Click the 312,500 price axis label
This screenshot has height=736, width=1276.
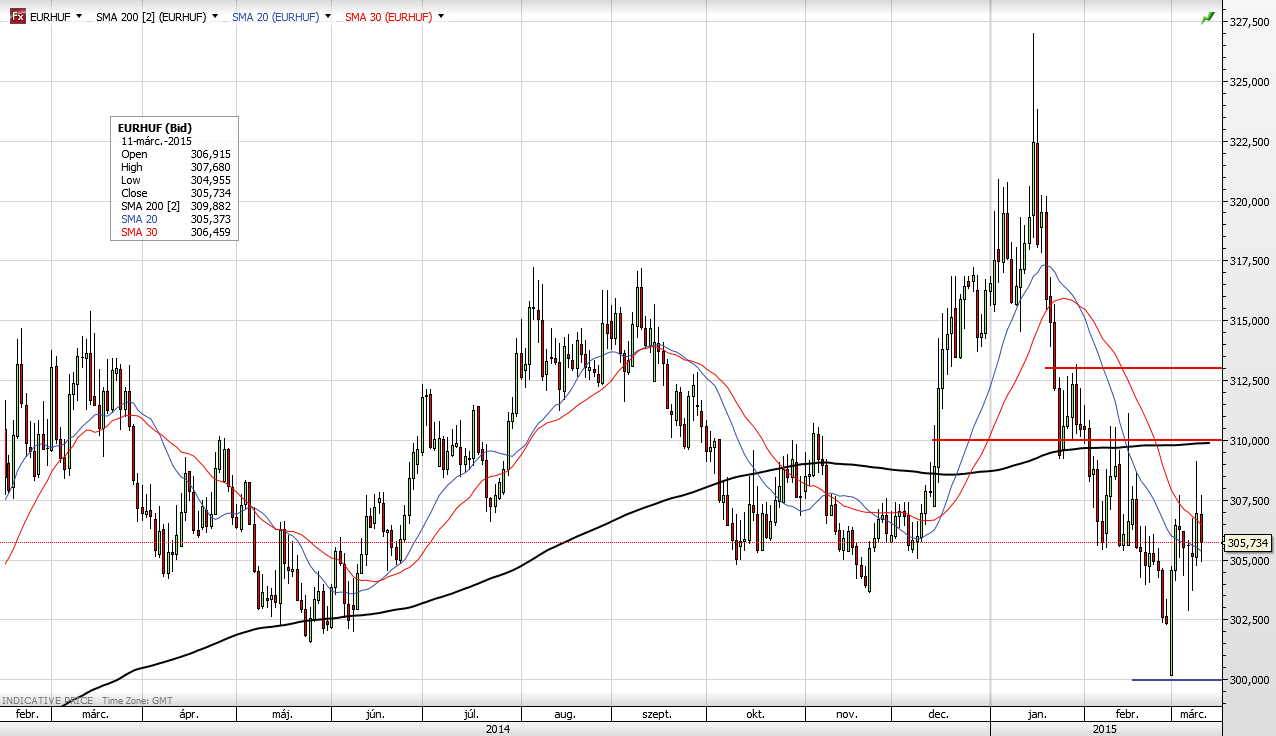coord(1250,381)
